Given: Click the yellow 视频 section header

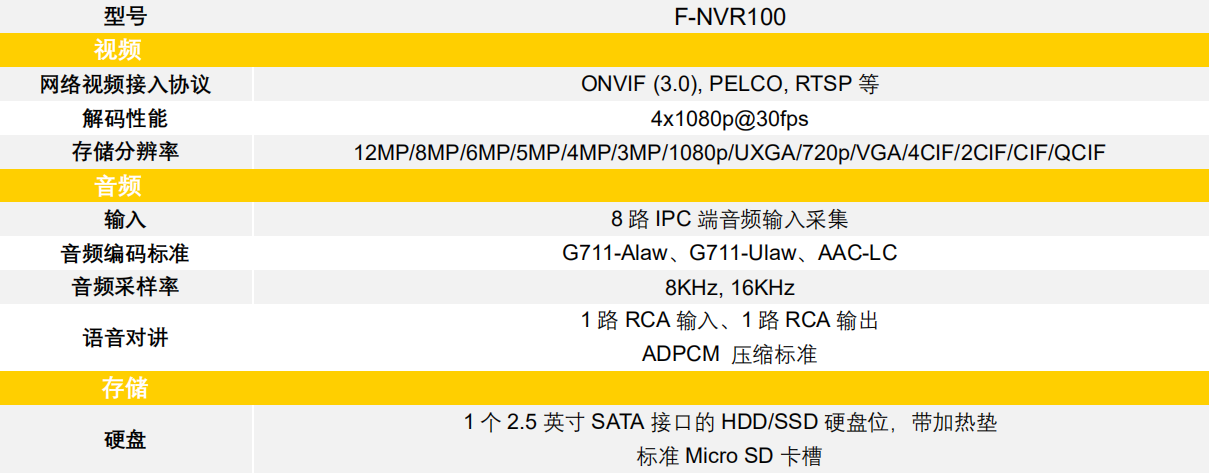Looking at the screenshot, I should point(117,50).
